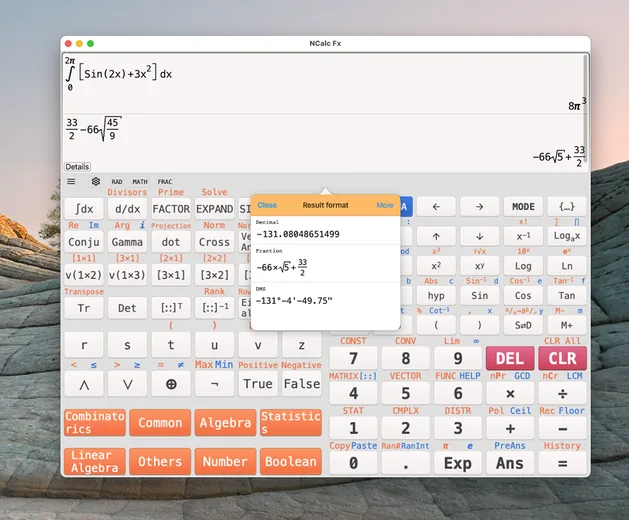Screen dimensions: 629x520
Task: Insert curly braces with {…} key
Action: coord(567,207)
